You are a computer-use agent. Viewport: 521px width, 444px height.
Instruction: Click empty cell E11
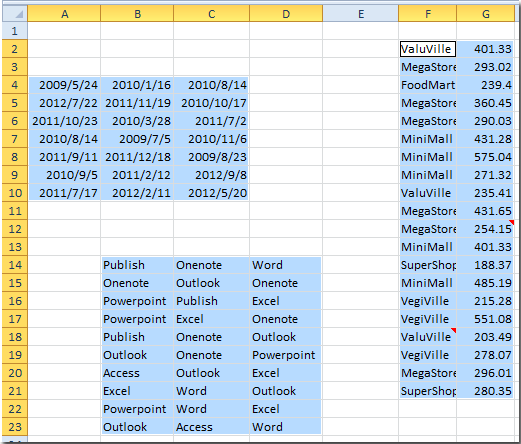pos(361,211)
